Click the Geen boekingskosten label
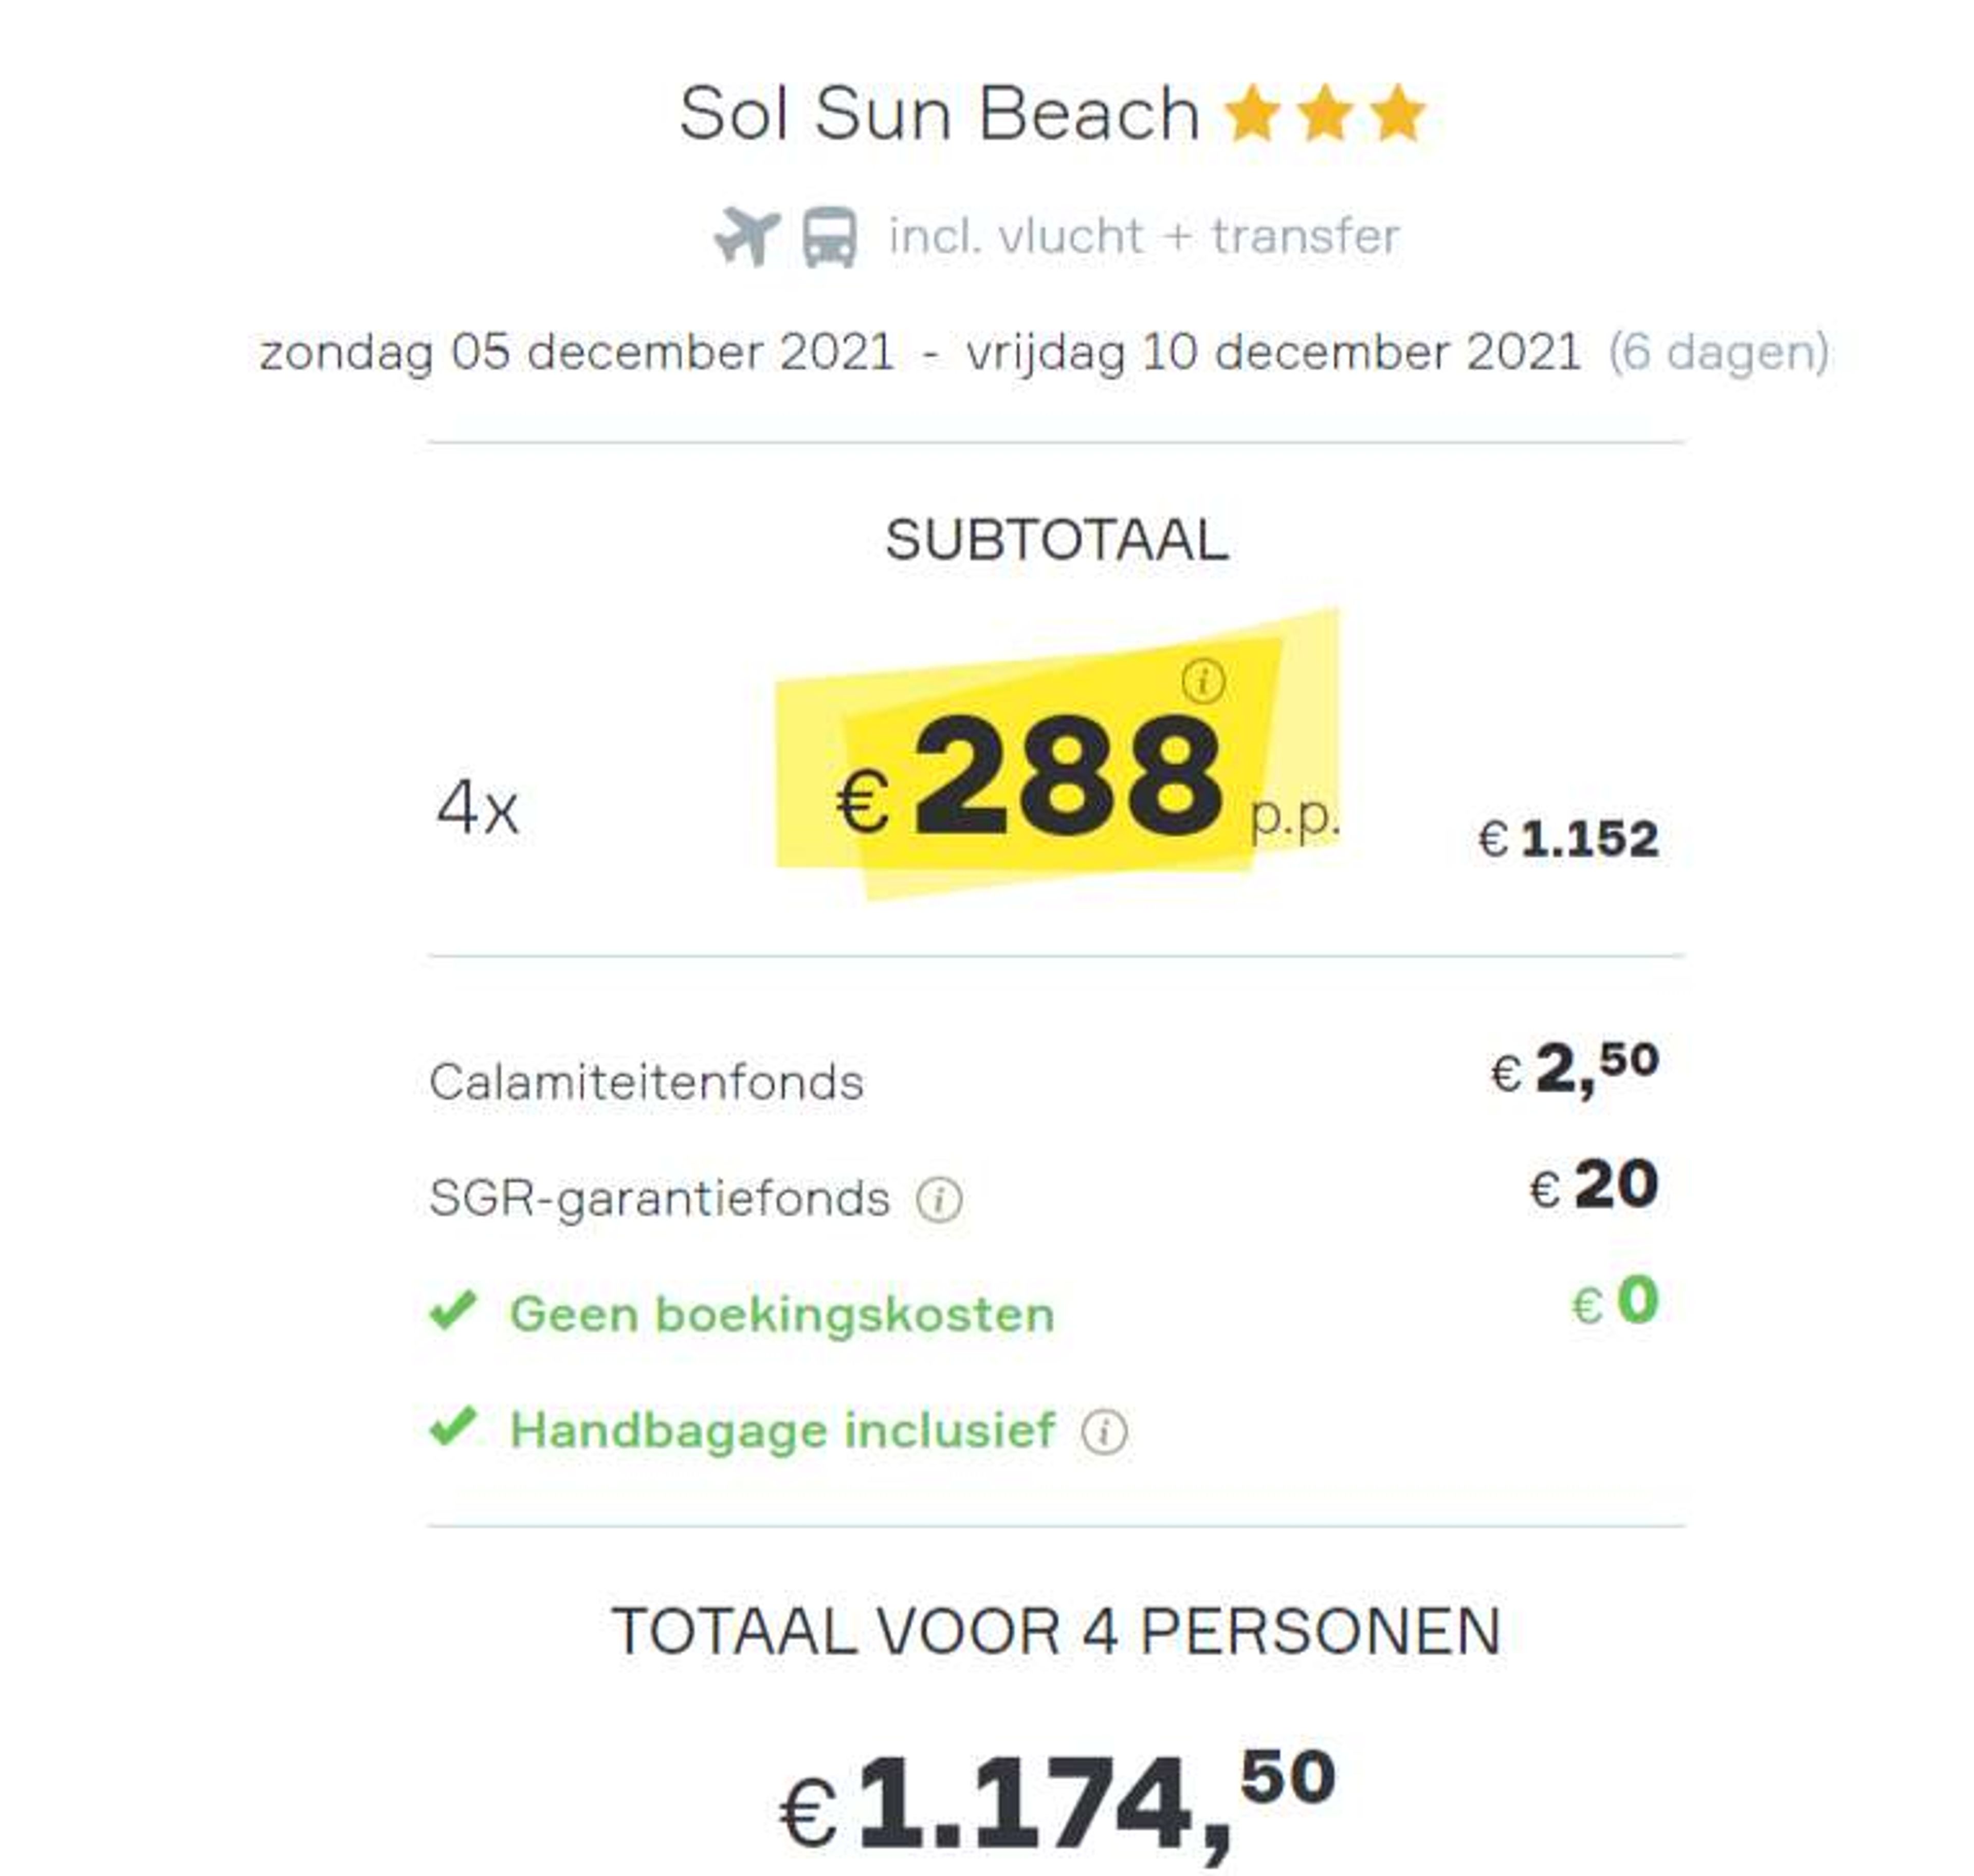The height and width of the screenshot is (1876, 1974). coord(782,1314)
